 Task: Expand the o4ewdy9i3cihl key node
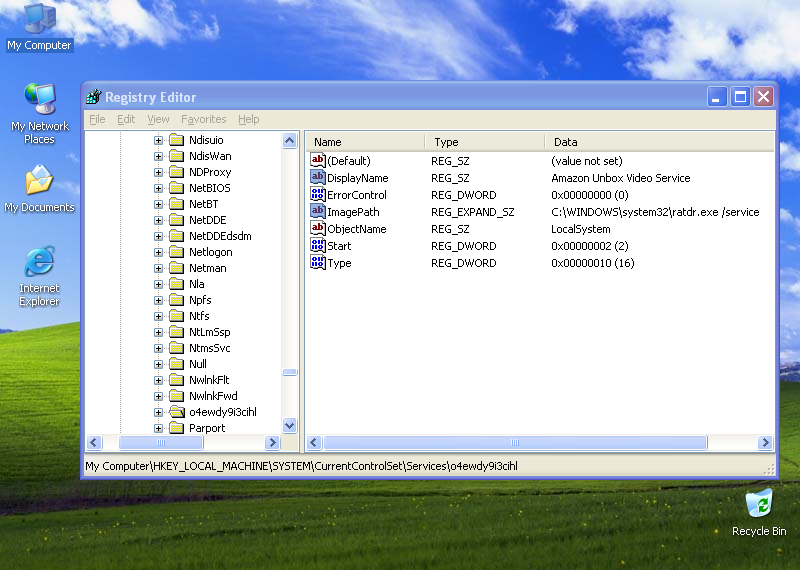(158, 412)
